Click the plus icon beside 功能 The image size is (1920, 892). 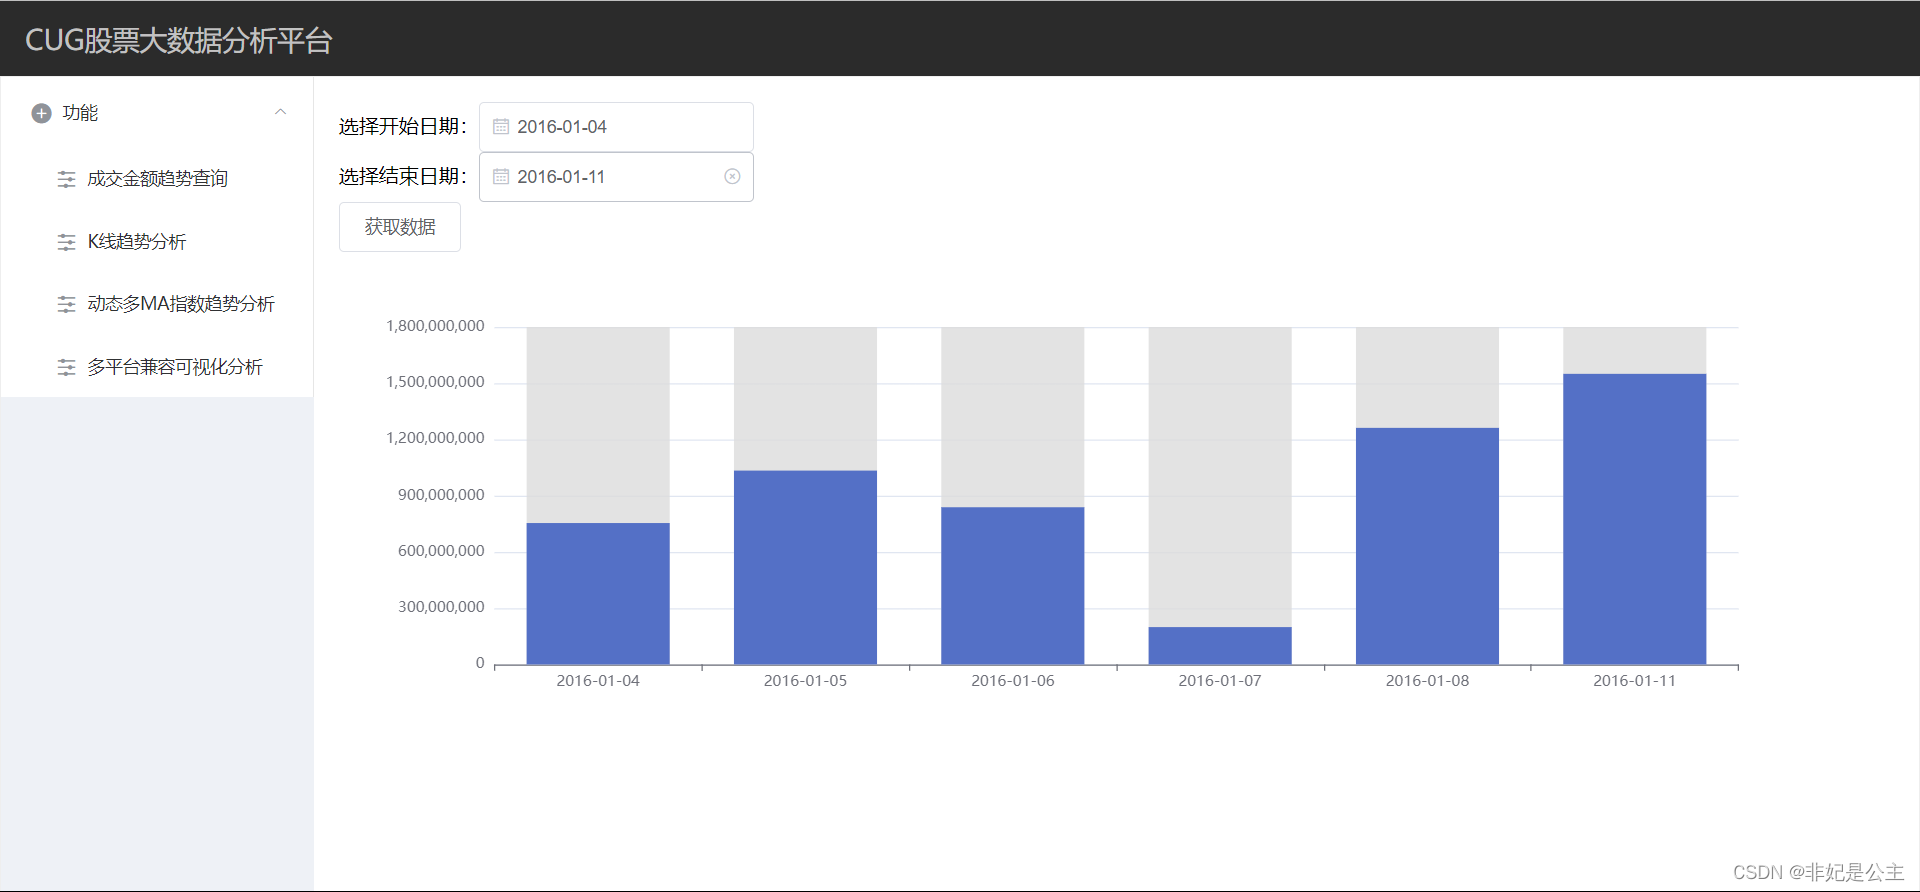pyautogui.click(x=41, y=114)
